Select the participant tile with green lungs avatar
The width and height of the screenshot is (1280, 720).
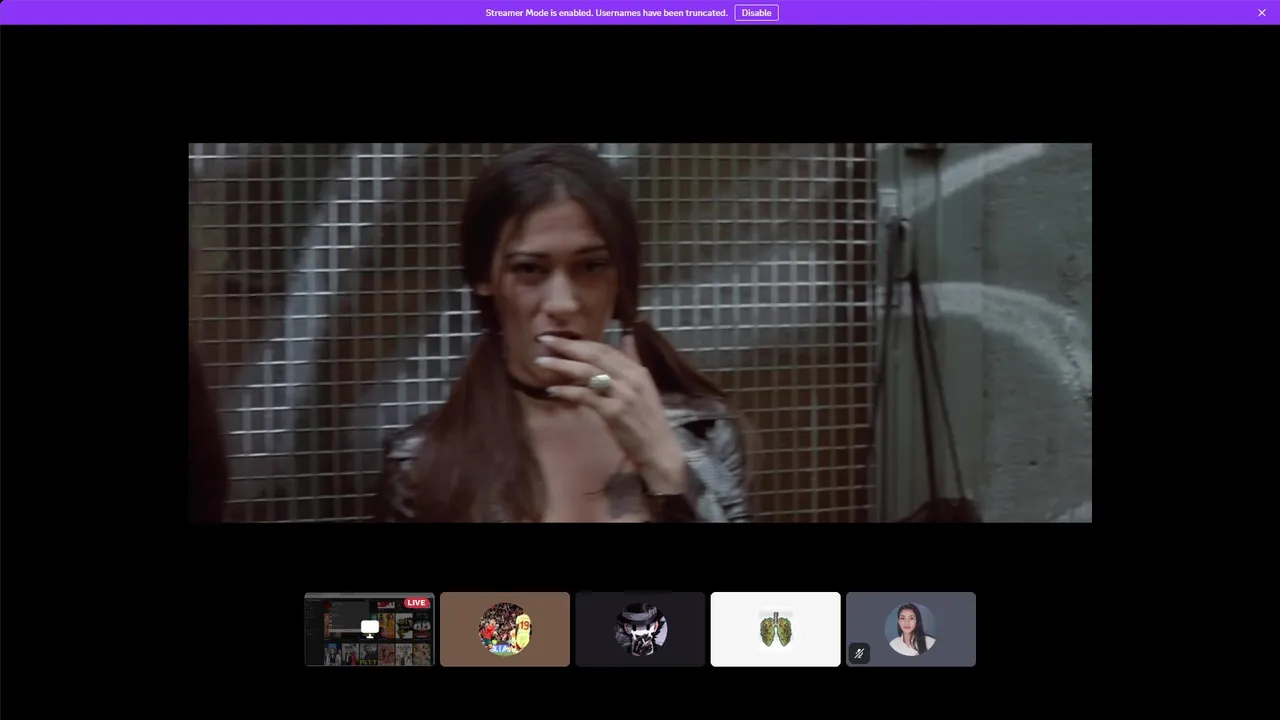(x=776, y=629)
